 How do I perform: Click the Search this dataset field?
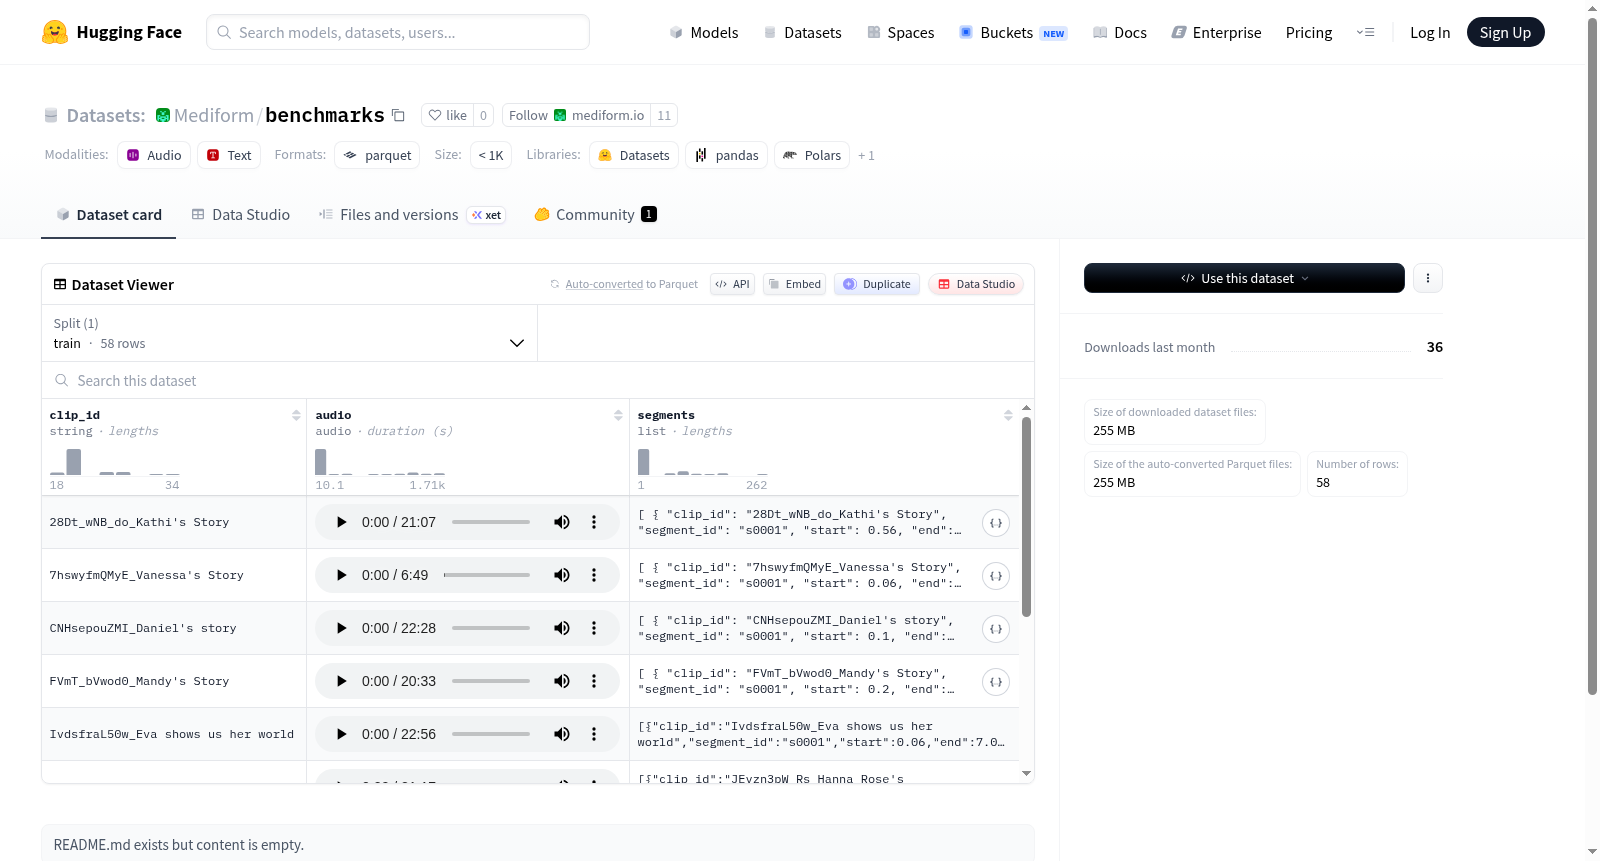click(x=538, y=380)
